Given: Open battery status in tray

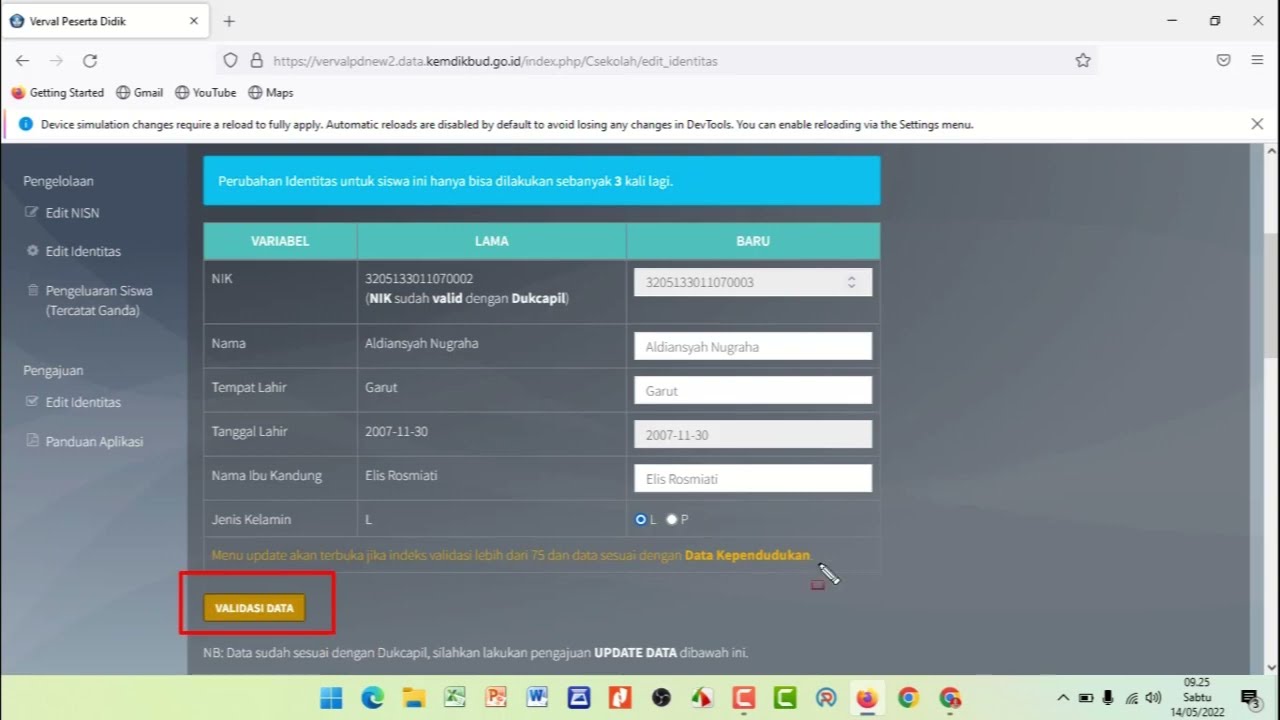Looking at the screenshot, I should coord(1086,697).
